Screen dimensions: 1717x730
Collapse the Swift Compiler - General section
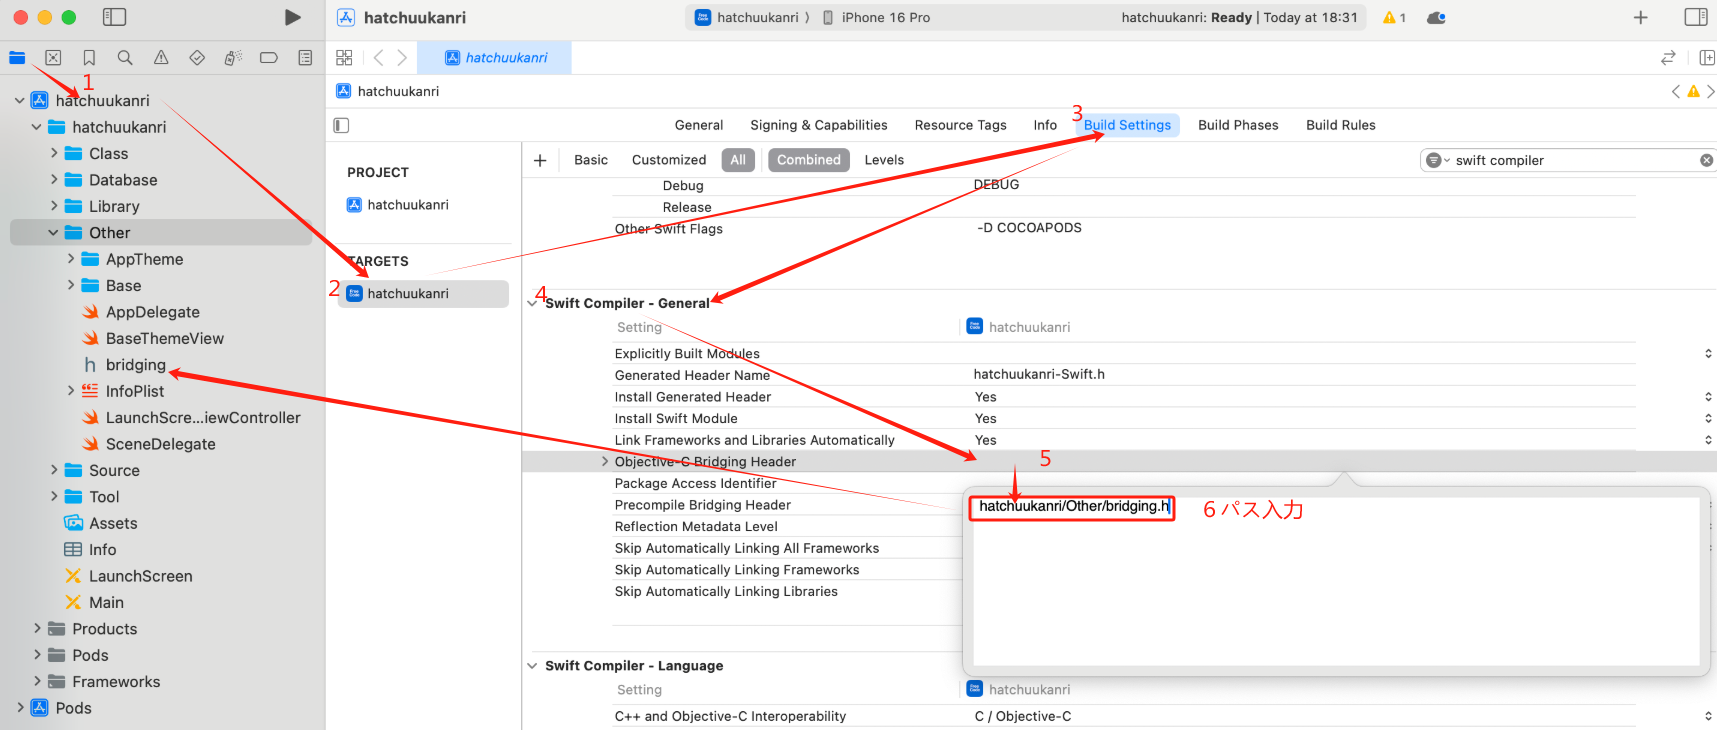point(532,303)
